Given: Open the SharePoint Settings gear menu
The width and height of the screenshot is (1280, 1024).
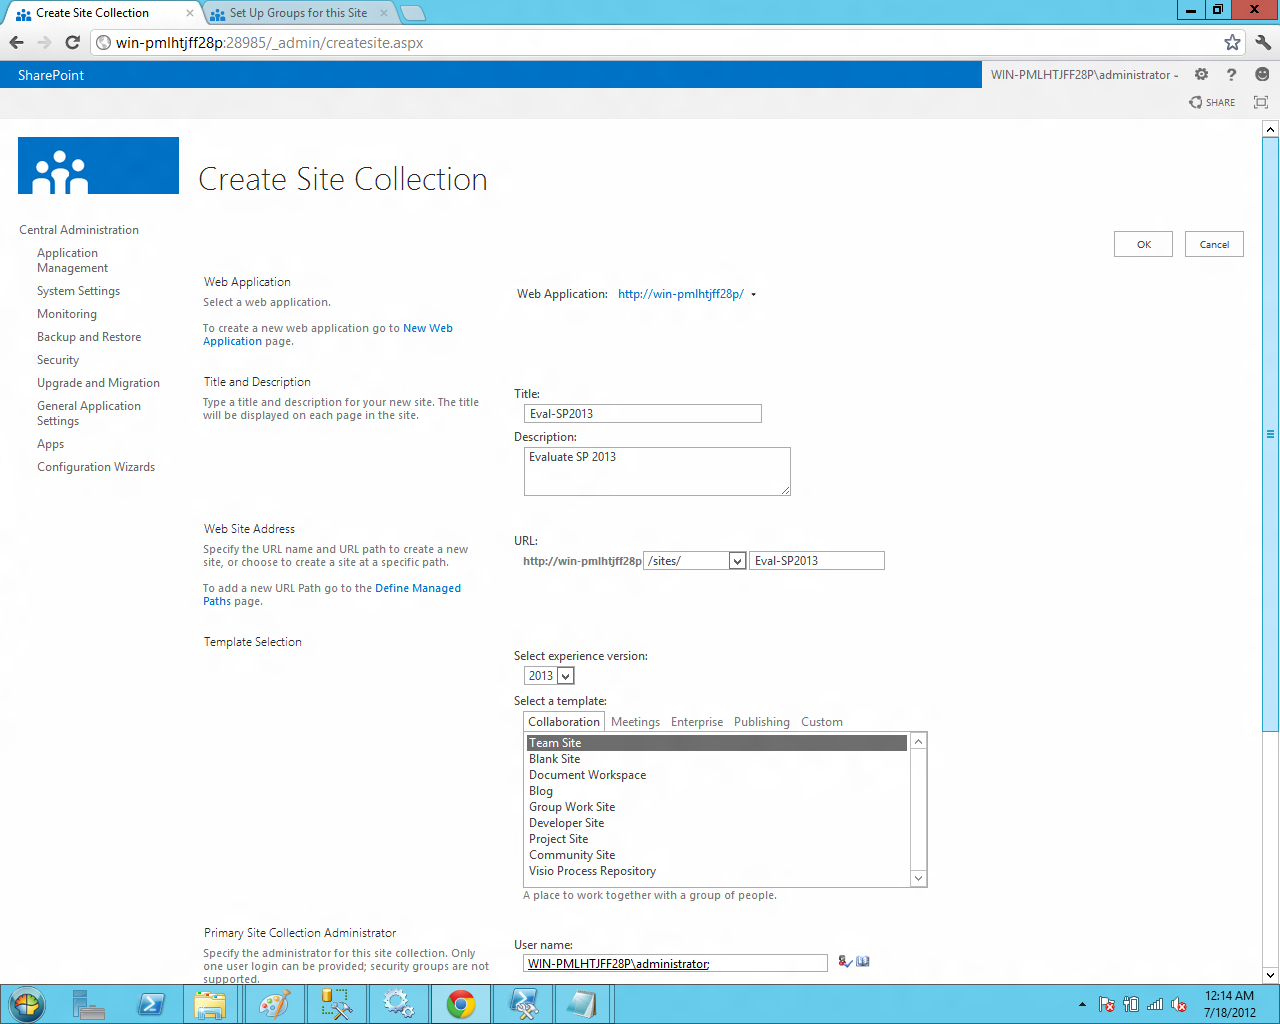Looking at the screenshot, I should 1200,75.
